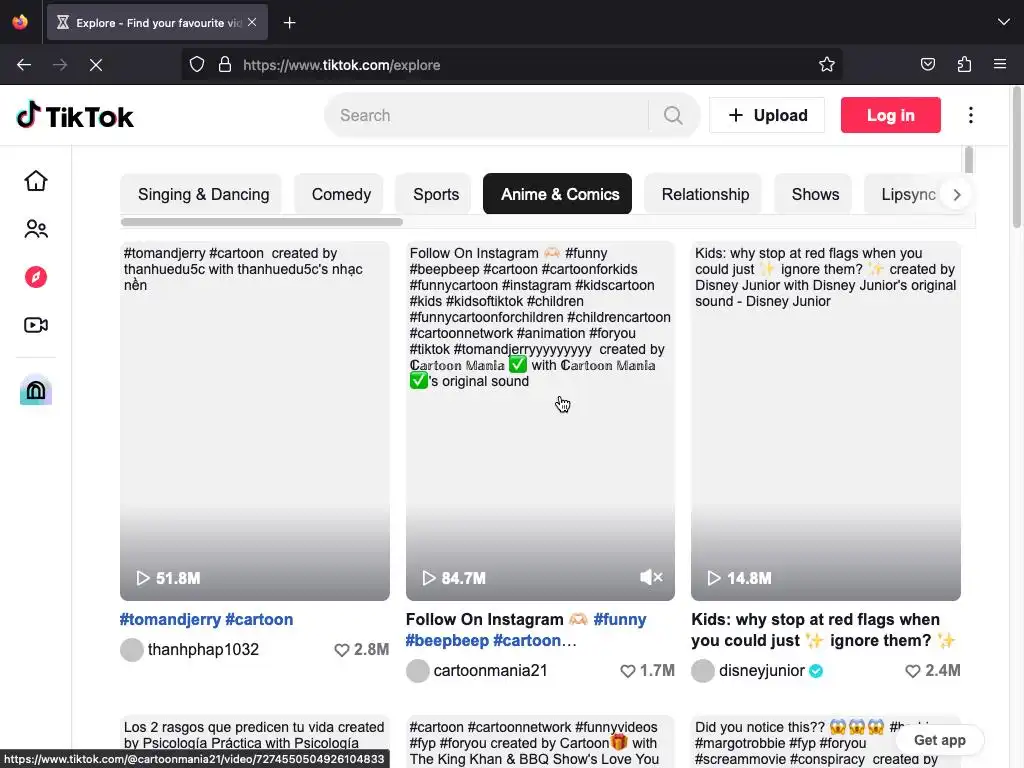This screenshot has width=1024, height=768.
Task: Click thanhphap1032's avatar image
Action: coord(131,650)
